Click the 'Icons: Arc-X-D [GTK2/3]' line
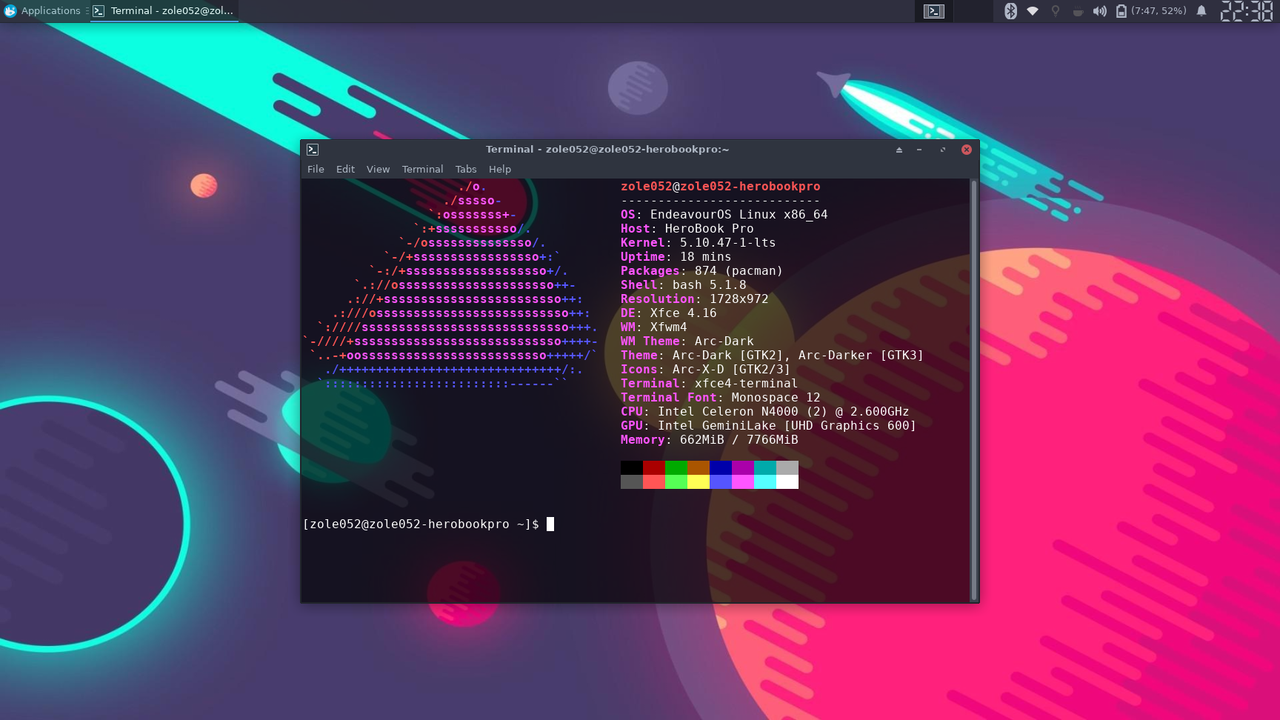The image size is (1280, 720). pos(705,369)
